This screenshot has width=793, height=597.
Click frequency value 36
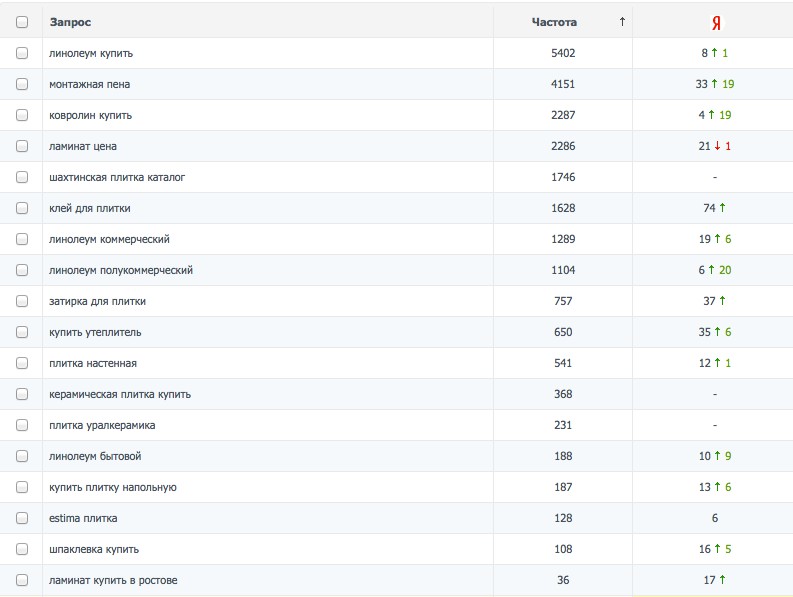[x=563, y=580]
